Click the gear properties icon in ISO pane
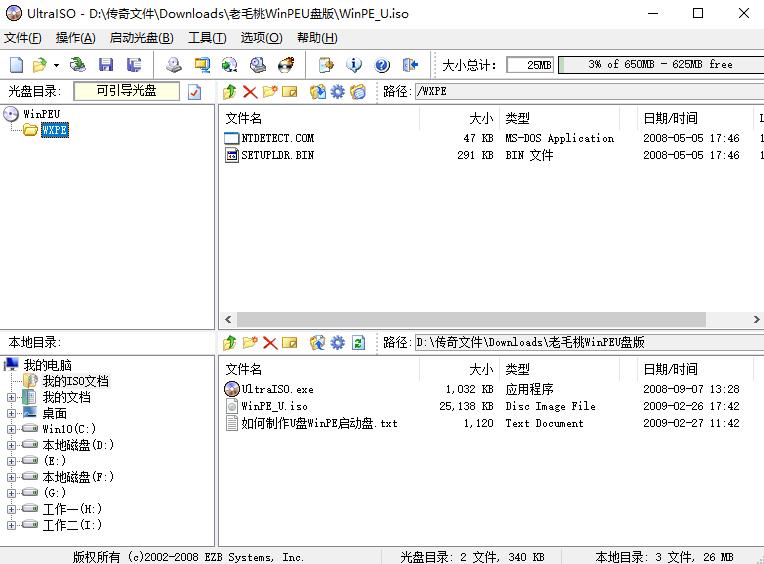The width and height of the screenshot is (764, 564). pos(338,92)
